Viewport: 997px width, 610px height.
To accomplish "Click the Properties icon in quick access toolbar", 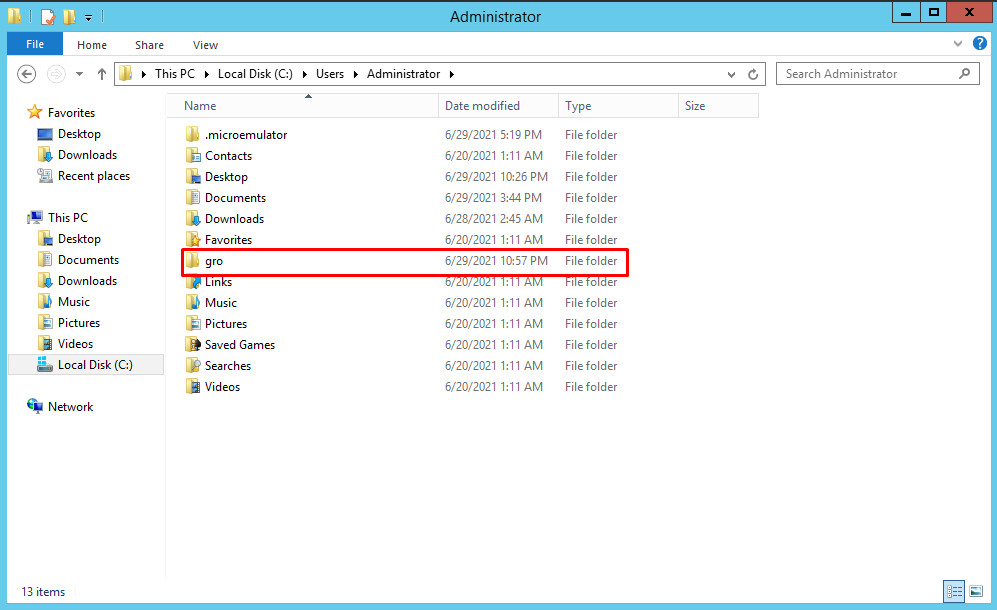I will [47, 17].
